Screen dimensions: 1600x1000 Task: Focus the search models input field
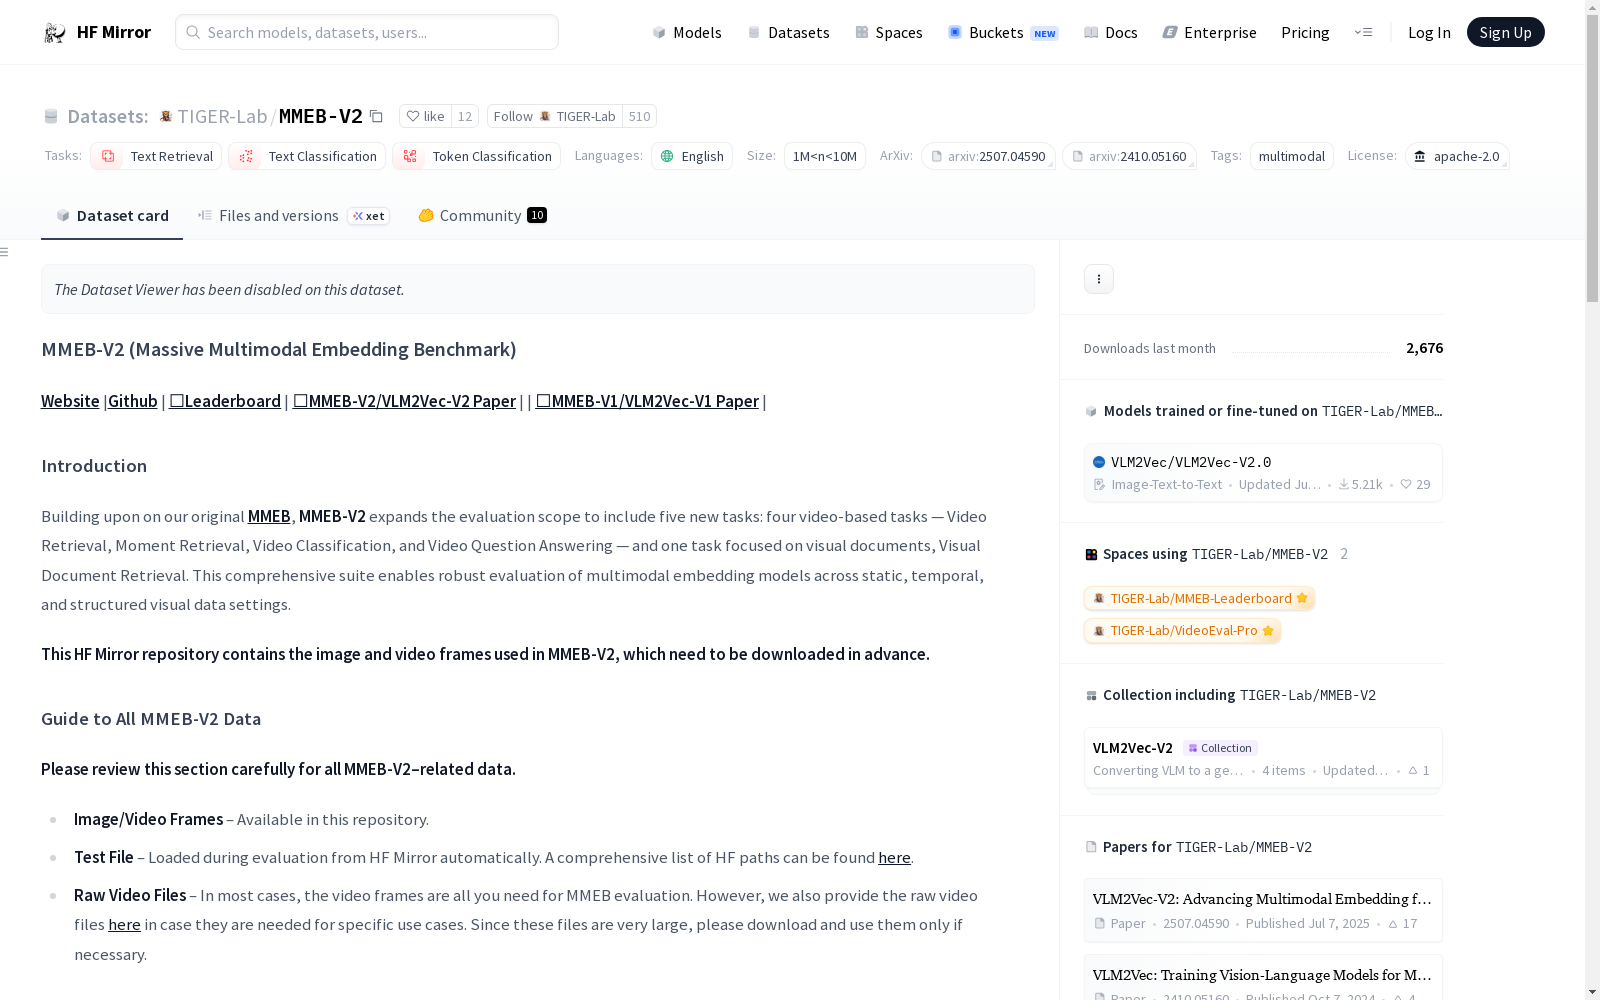[x=367, y=32]
